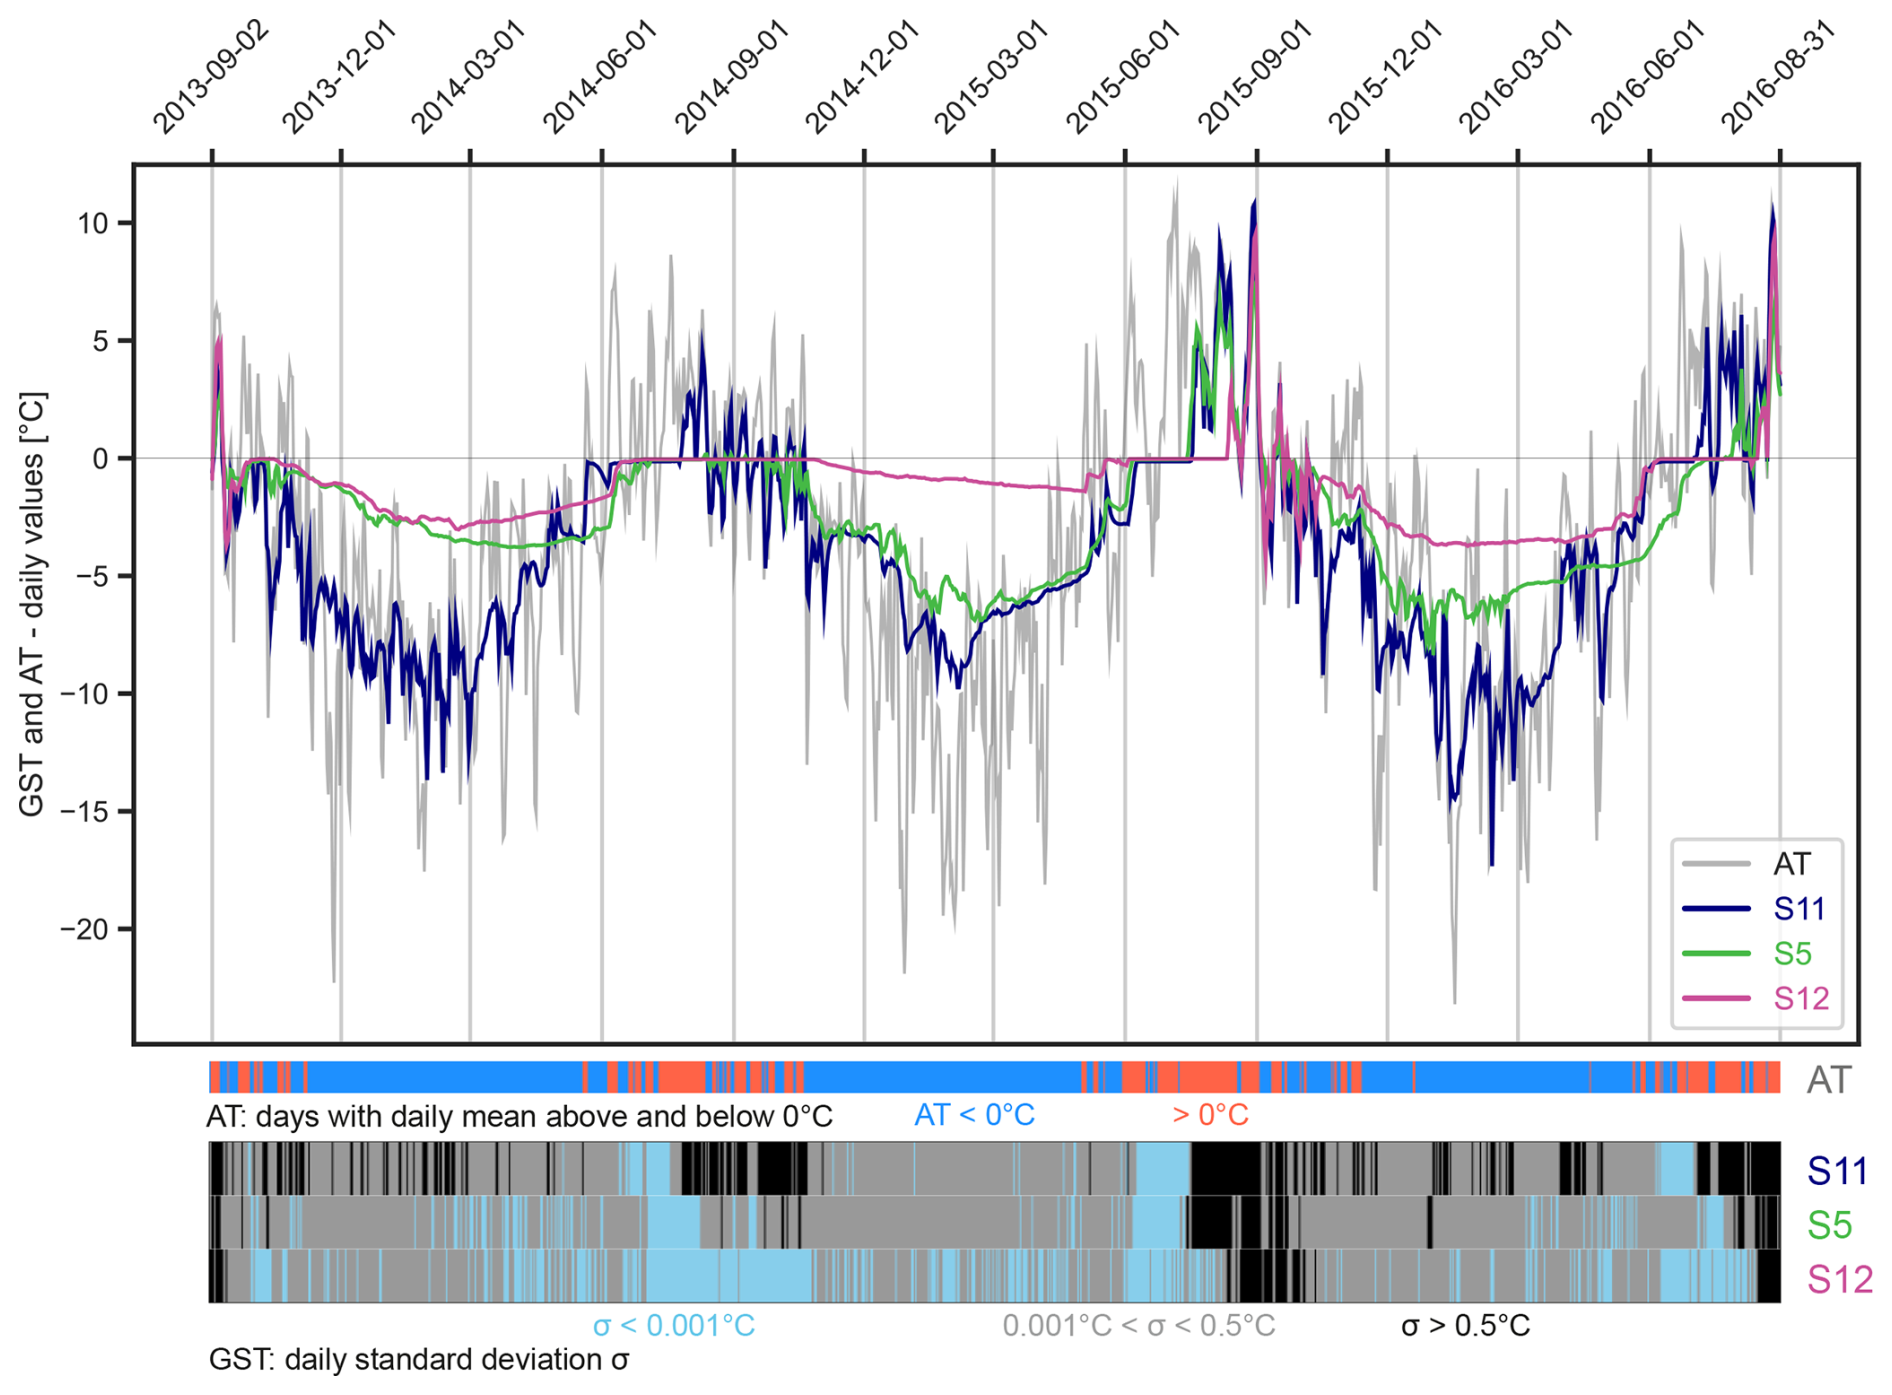Image resolution: width=1892 pixels, height=1395 pixels.
Task: Select the 2016-08-31 date label
Action: 1779,78
